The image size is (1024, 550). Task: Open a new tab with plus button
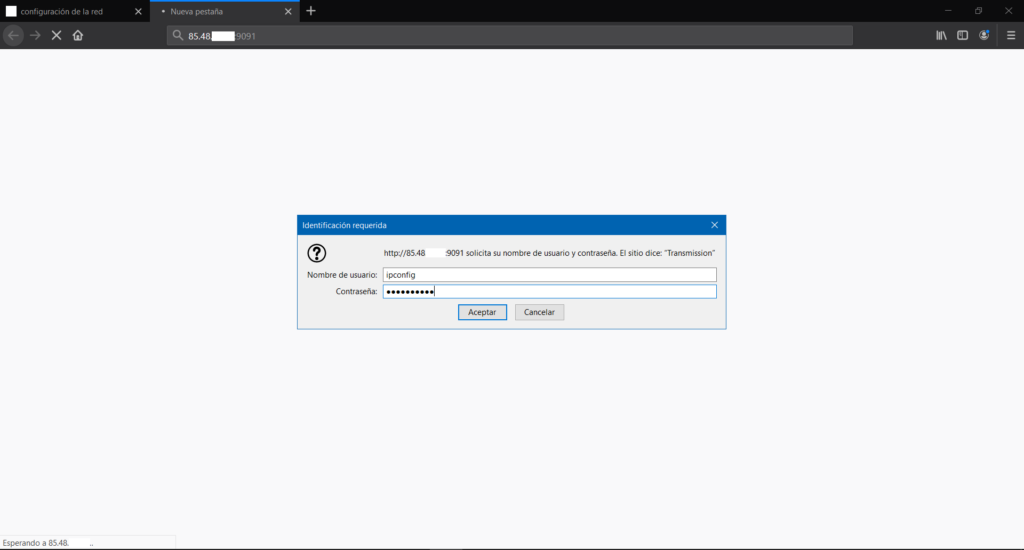(x=311, y=11)
